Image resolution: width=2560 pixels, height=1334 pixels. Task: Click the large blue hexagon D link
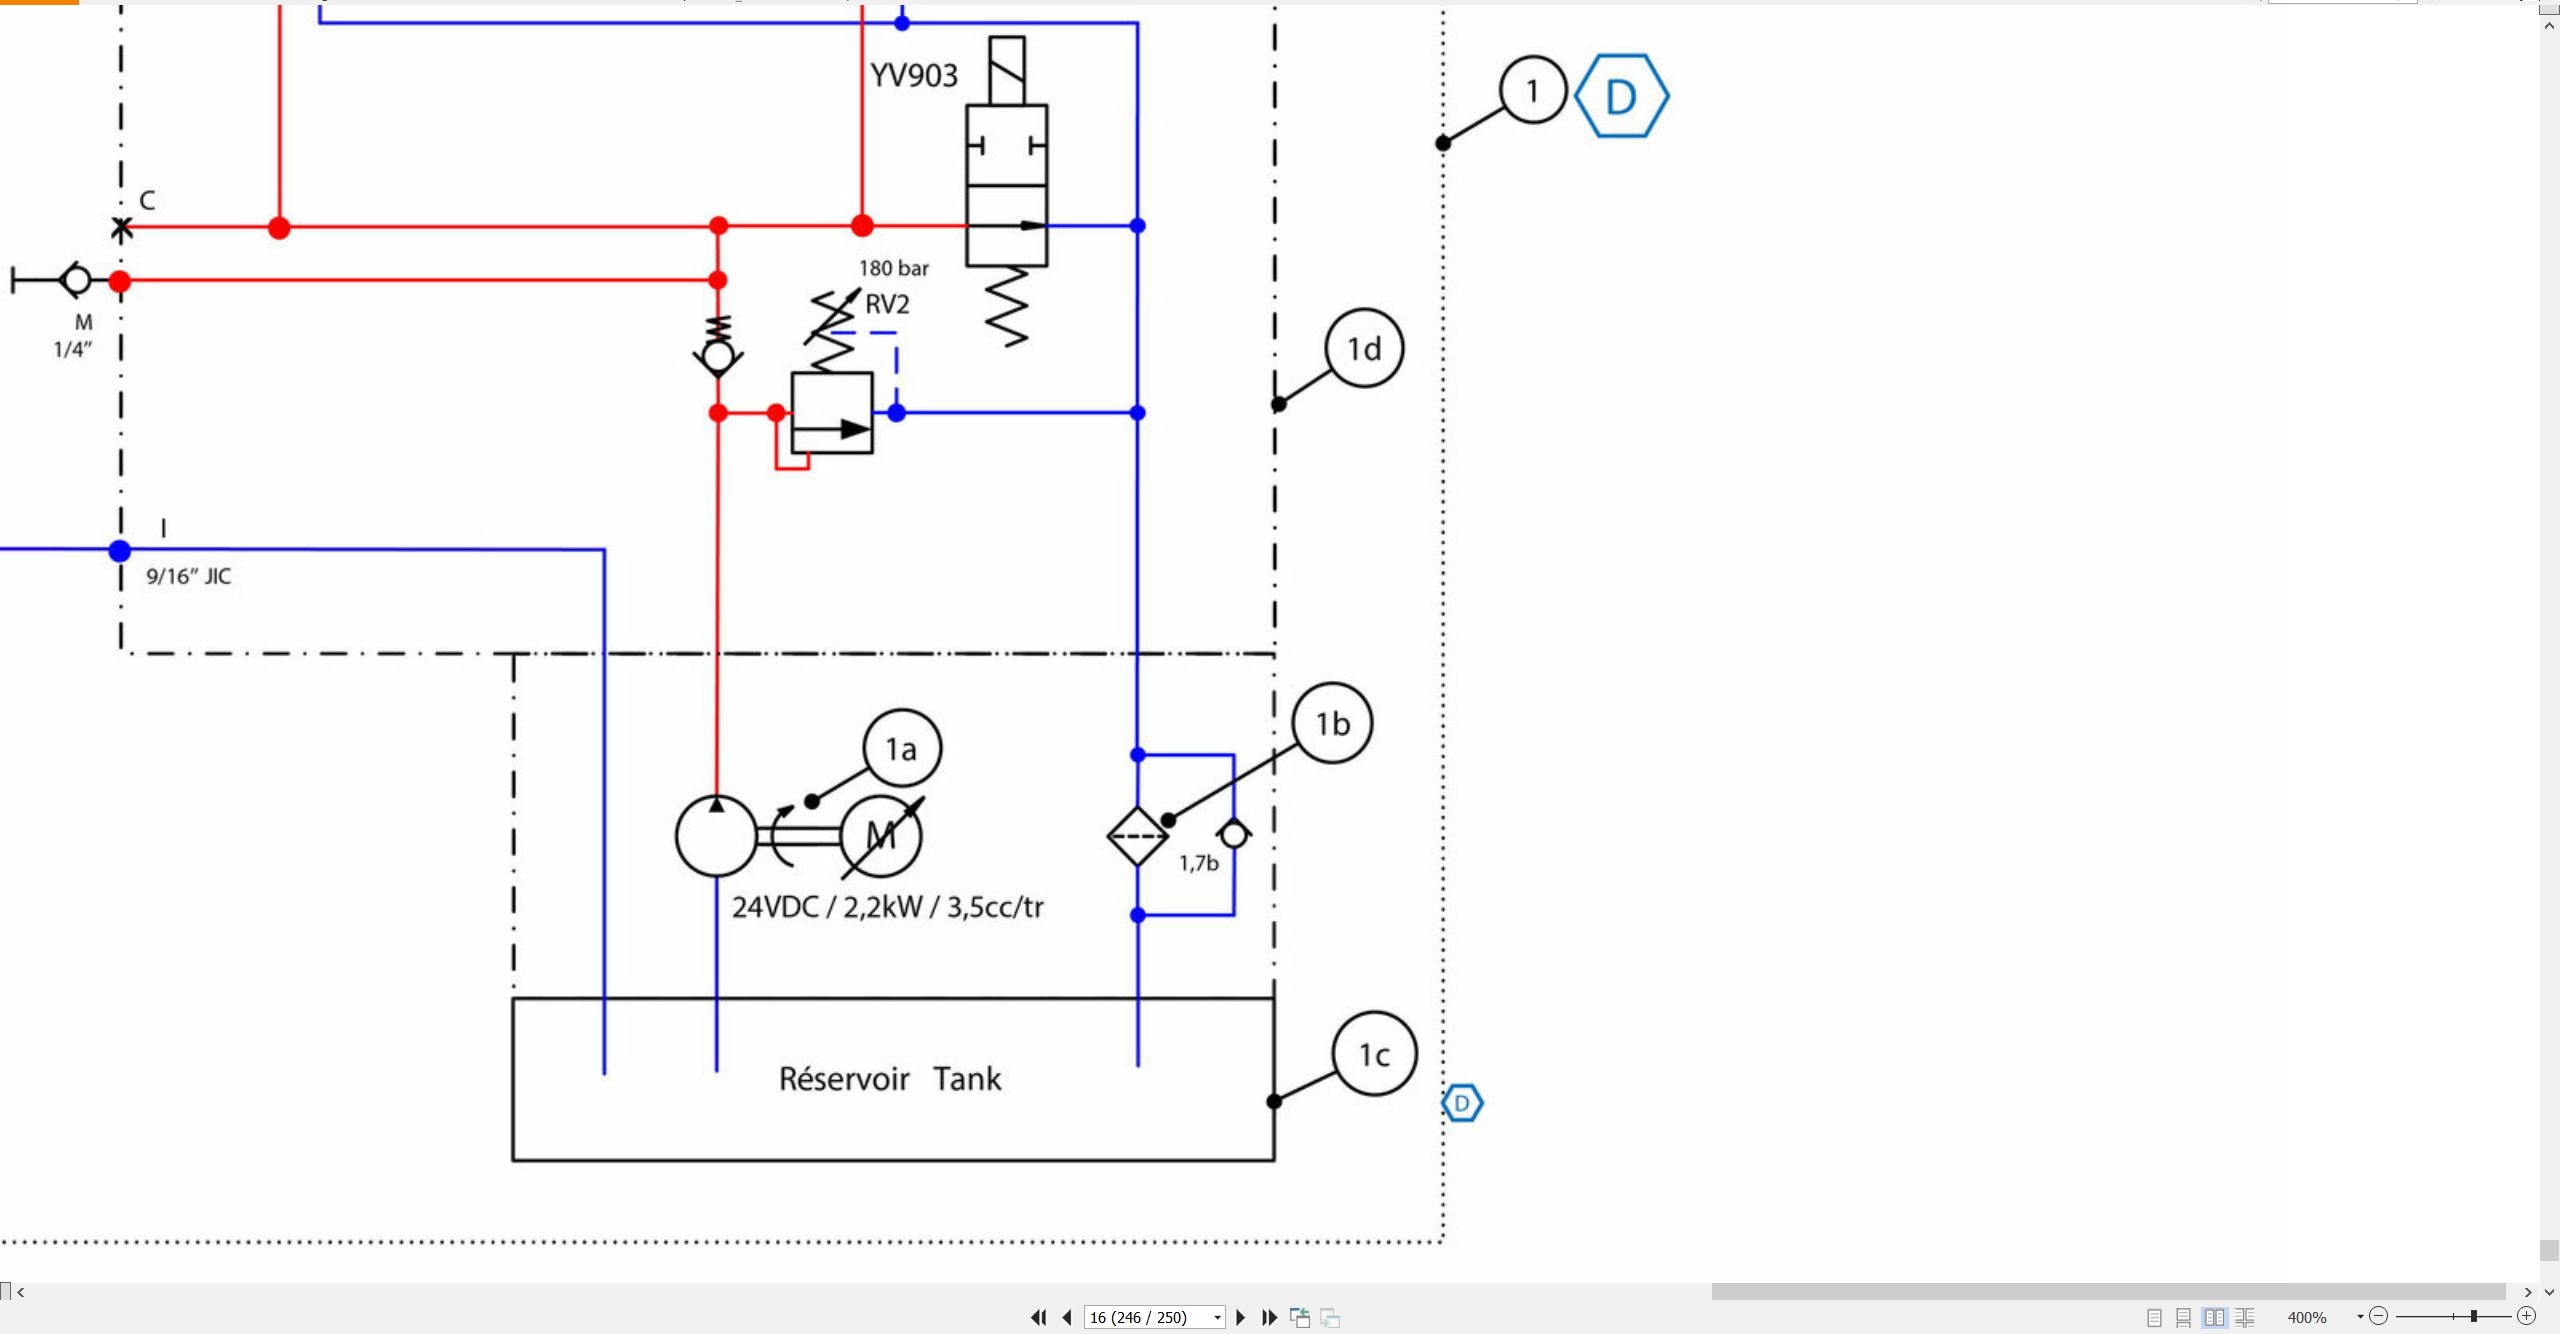(x=1621, y=96)
